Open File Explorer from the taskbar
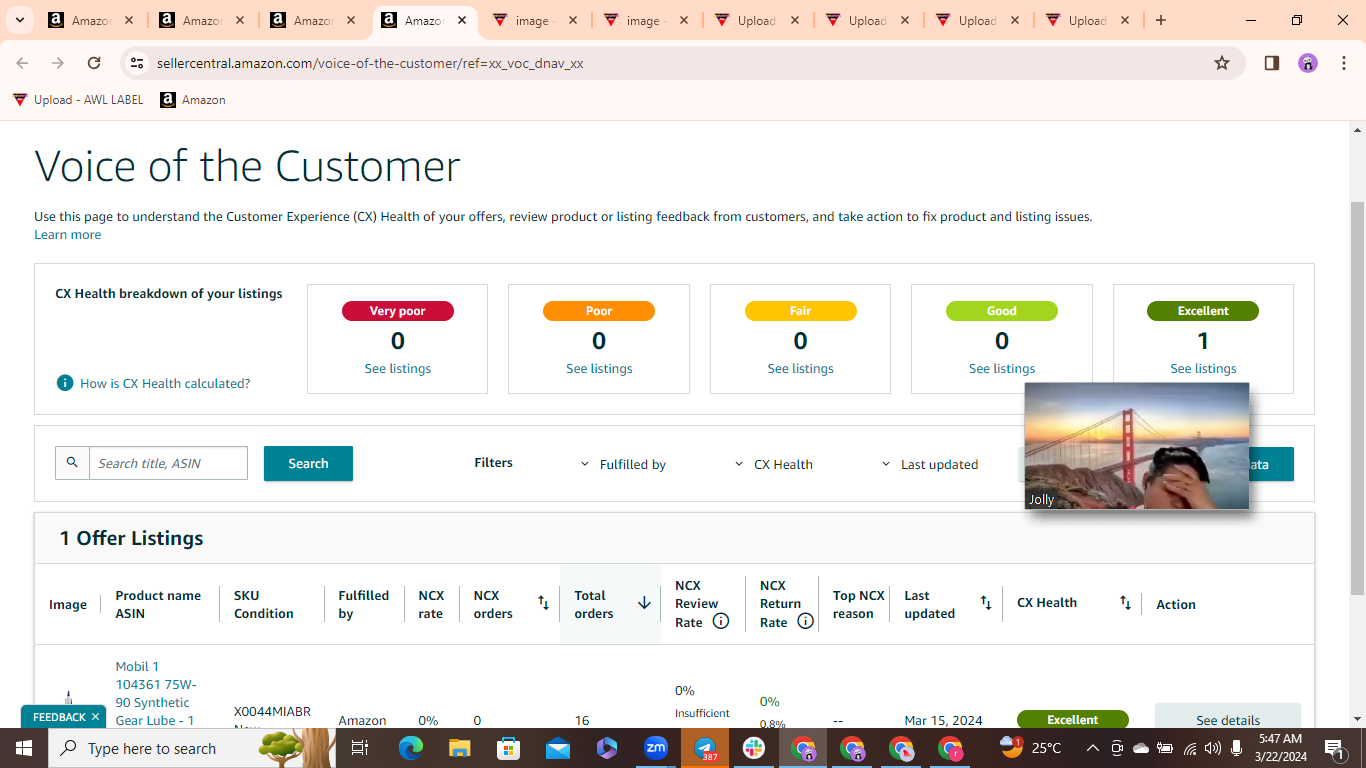The height and width of the screenshot is (768, 1366). (460, 748)
